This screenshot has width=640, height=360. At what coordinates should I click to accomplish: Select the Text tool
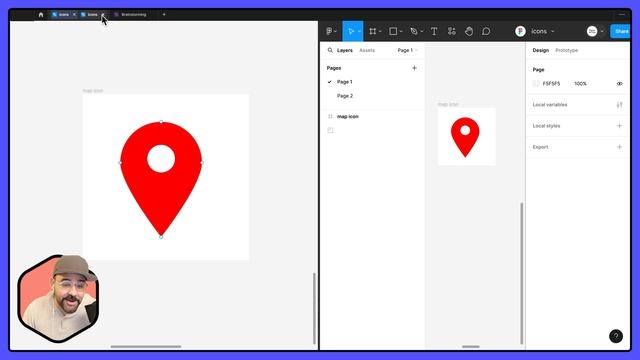point(434,31)
